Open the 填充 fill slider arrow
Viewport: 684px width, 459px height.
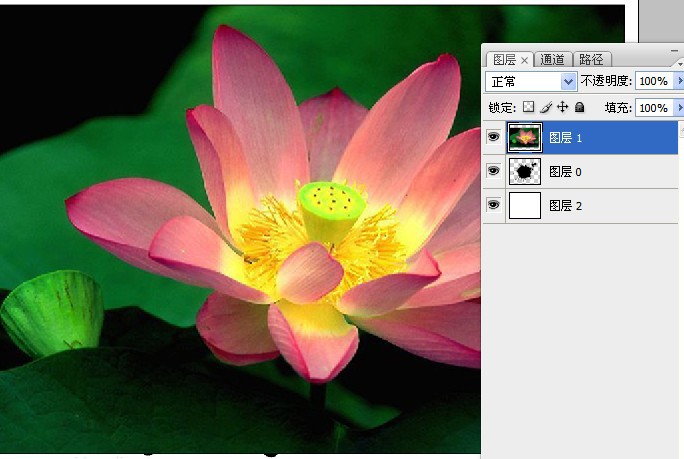680,107
